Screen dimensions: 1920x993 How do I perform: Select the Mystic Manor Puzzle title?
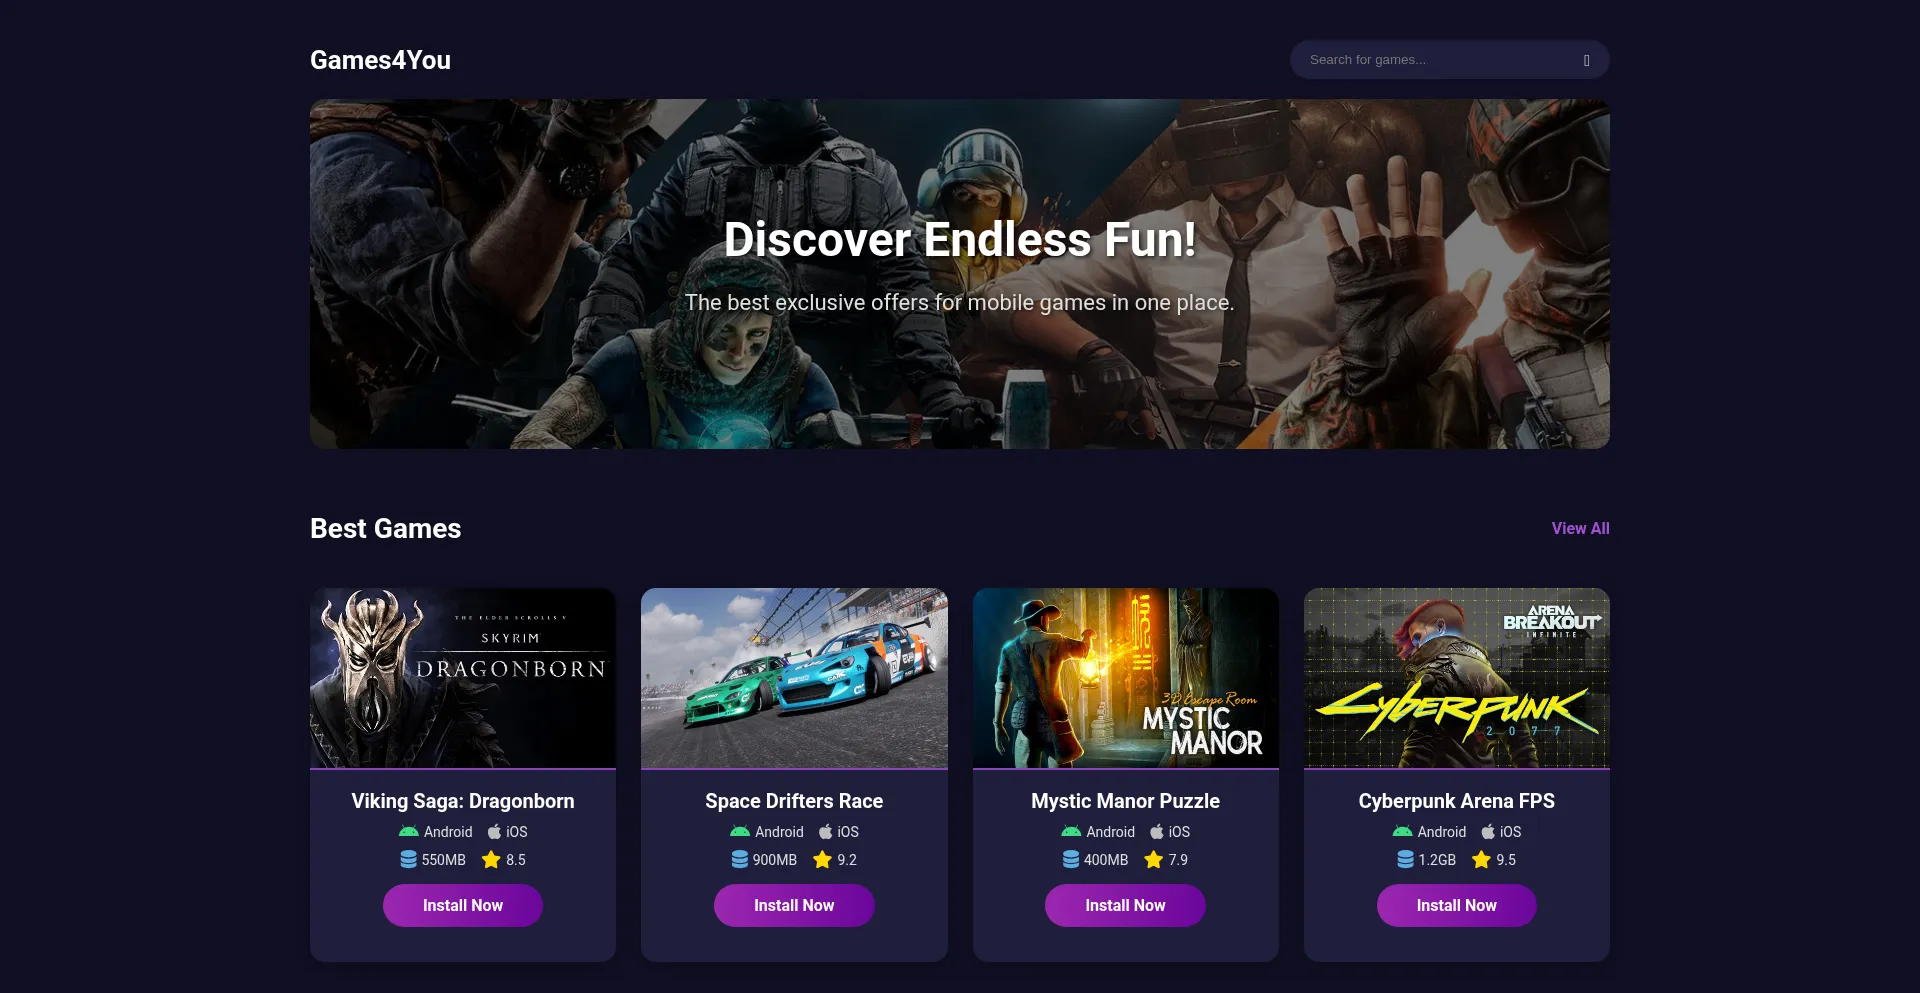click(1125, 801)
